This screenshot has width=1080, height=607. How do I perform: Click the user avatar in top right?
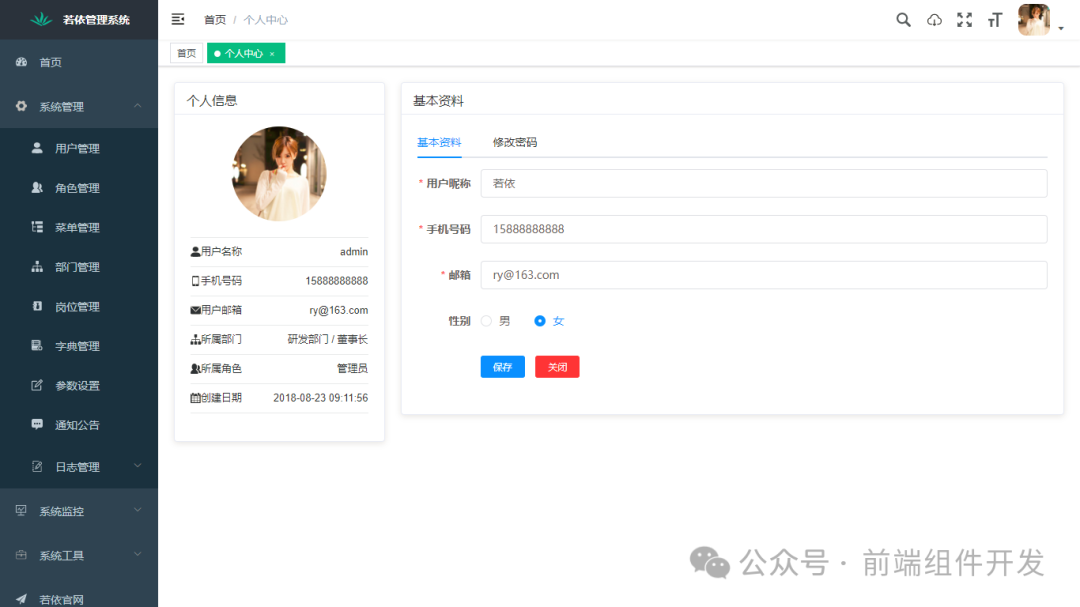tap(1033, 19)
